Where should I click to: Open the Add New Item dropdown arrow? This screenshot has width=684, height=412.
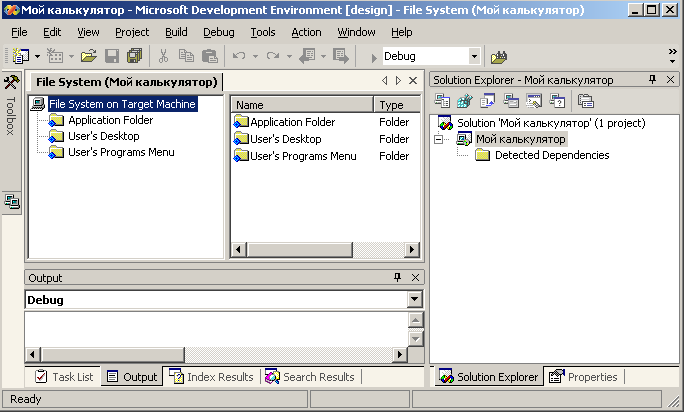71,56
